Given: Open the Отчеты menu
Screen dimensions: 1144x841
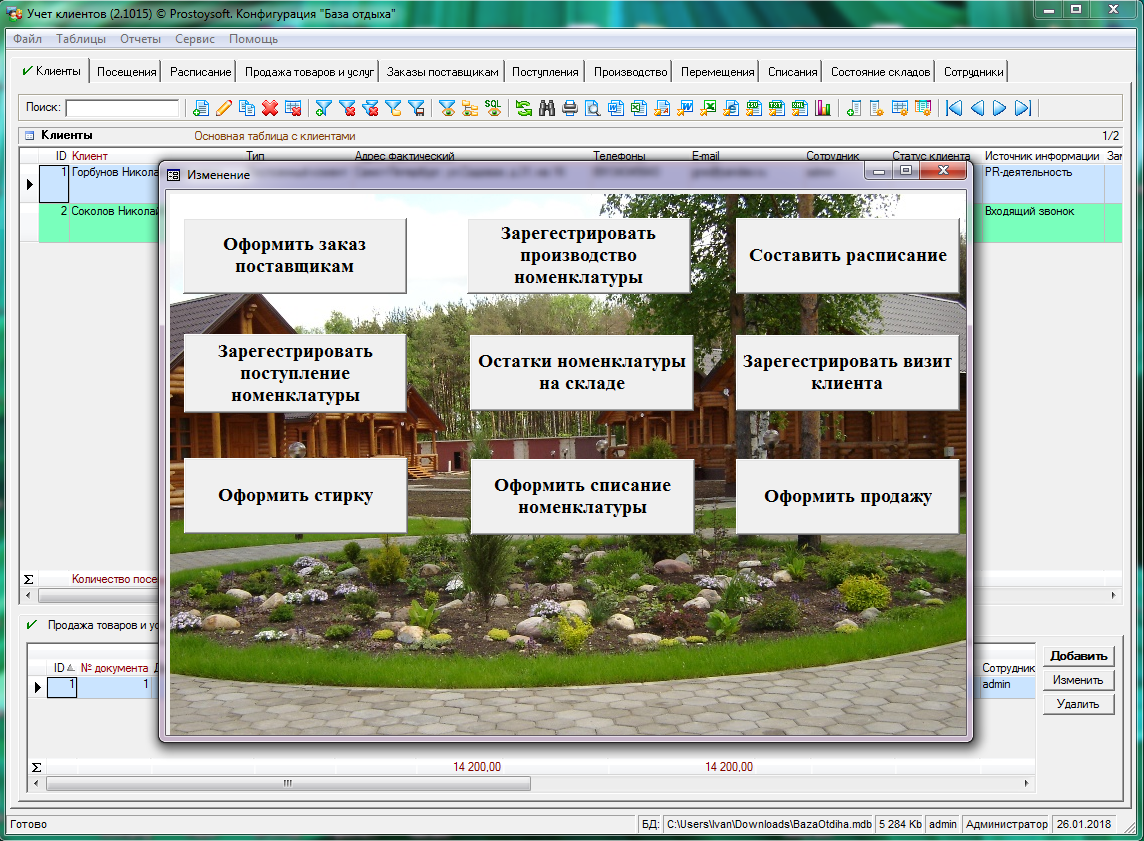Looking at the screenshot, I should click(x=140, y=39).
